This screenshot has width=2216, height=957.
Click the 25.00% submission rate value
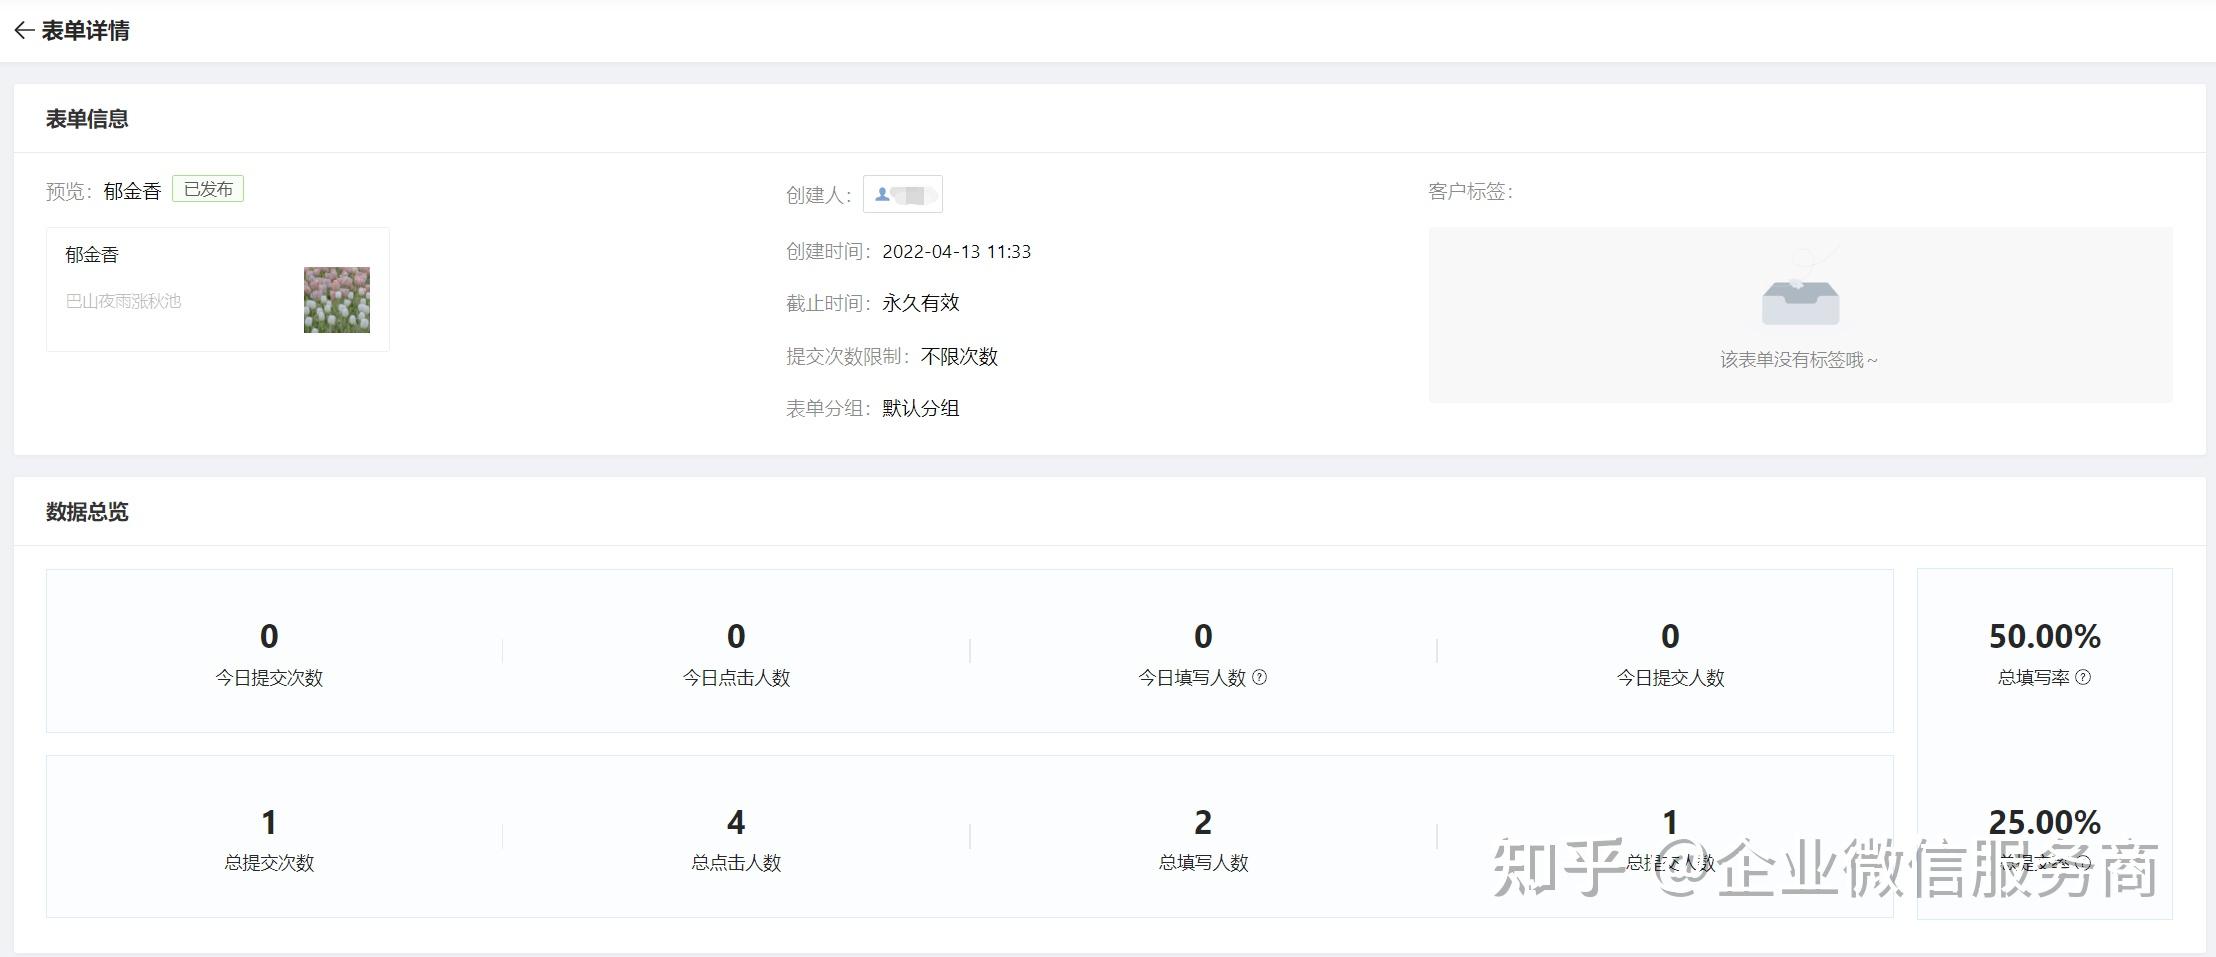[x=2044, y=822]
